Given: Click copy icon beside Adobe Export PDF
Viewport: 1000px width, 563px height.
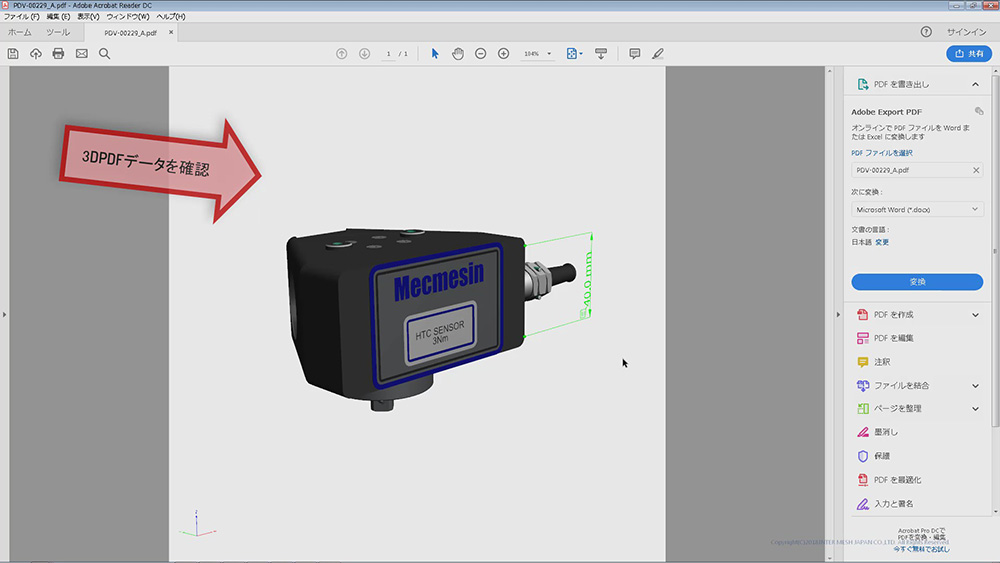Looking at the screenshot, I should coord(979,111).
